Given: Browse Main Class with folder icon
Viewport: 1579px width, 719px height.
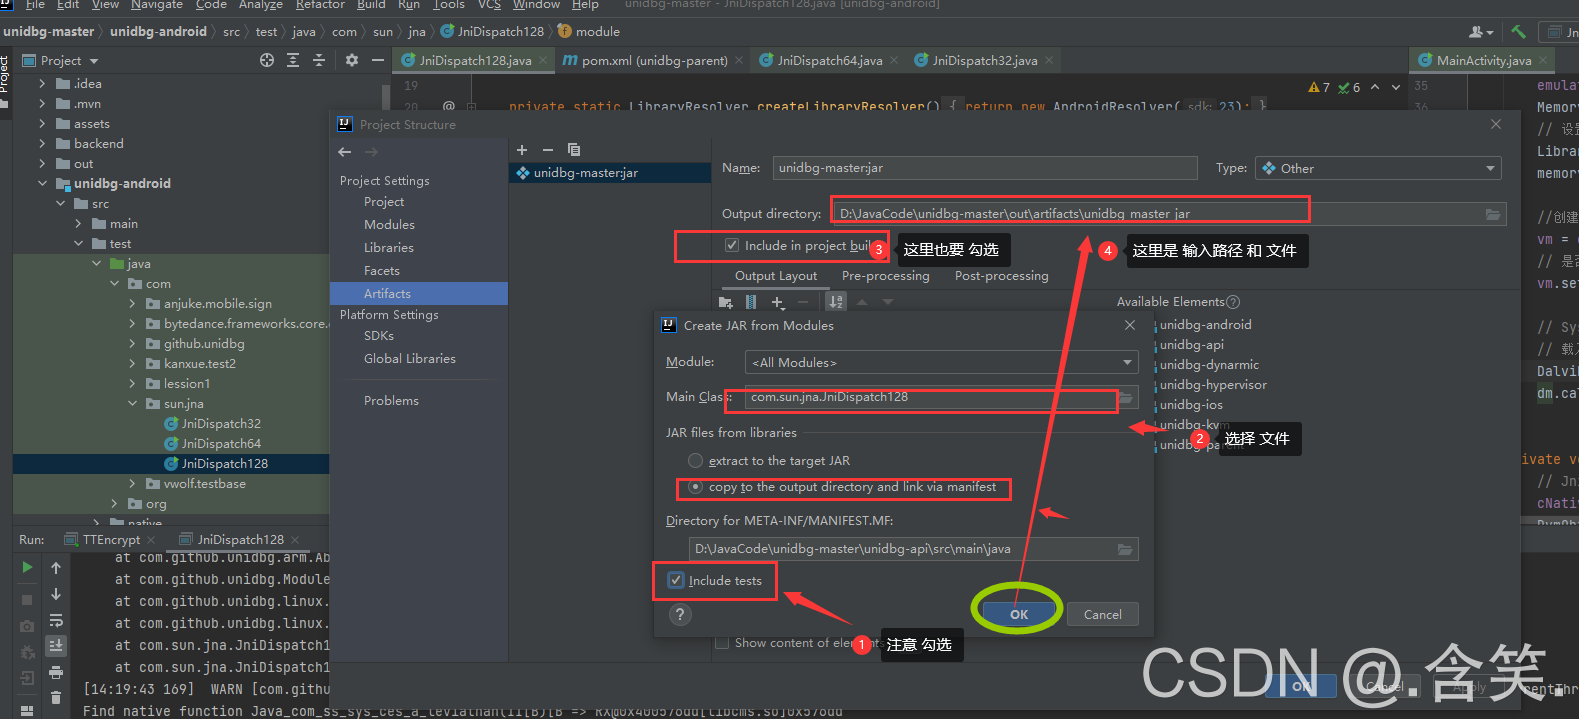Looking at the screenshot, I should click(x=1126, y=397).
